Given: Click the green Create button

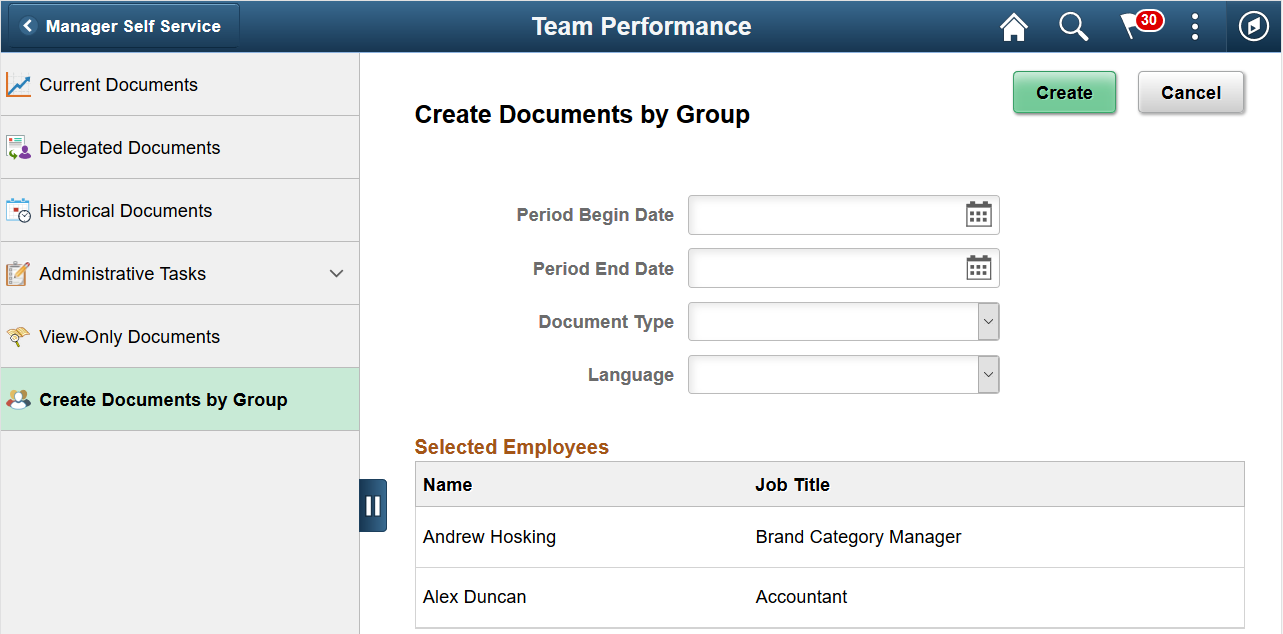Looking at the screenshot, I should pos(1064,93).
